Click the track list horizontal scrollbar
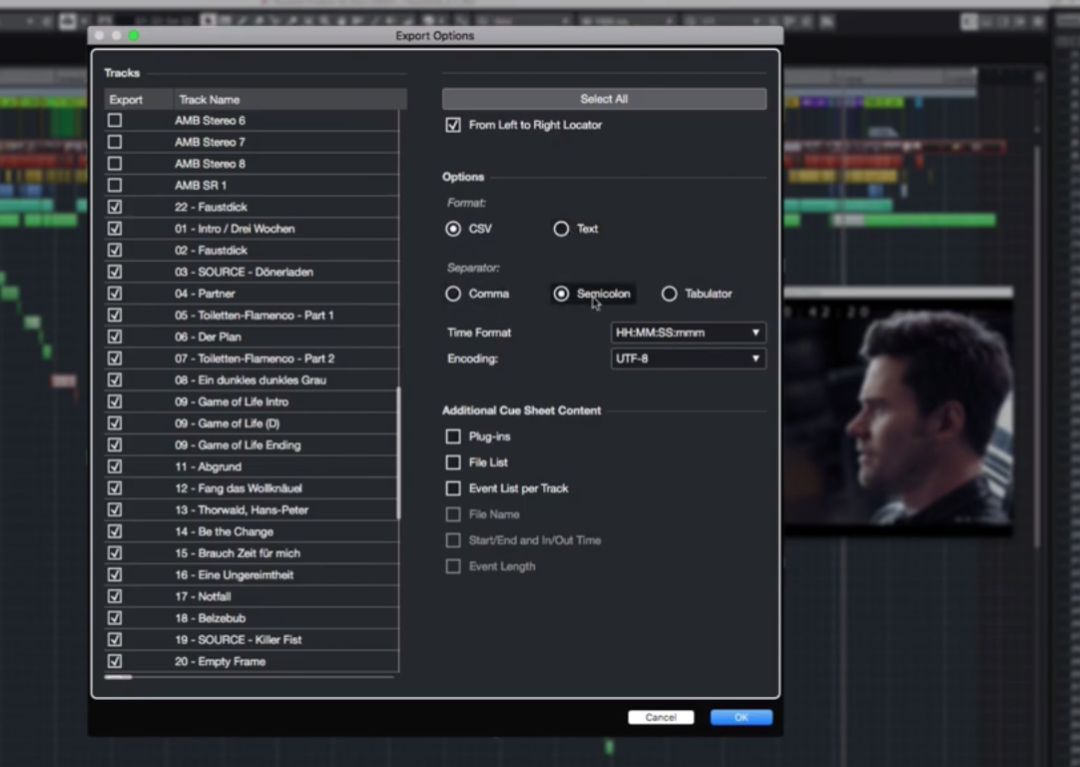The width and height of the screenshot is (1080, 767). tap(119, 678)
